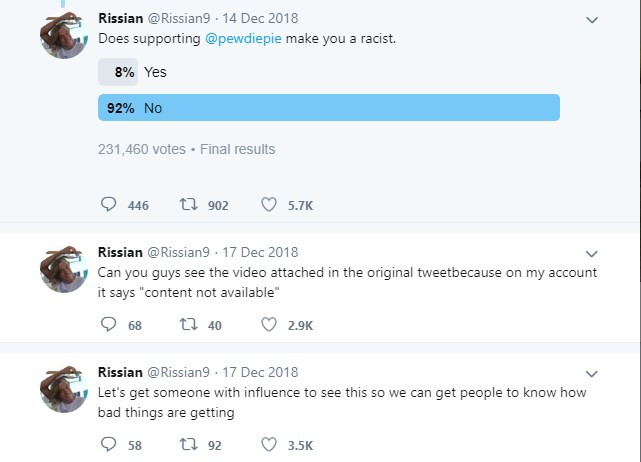Image resolution: width=641 pixels, height=462 pixels.
Task: Open the @pewdiepie mention link
Action: [x=243, y=38]
